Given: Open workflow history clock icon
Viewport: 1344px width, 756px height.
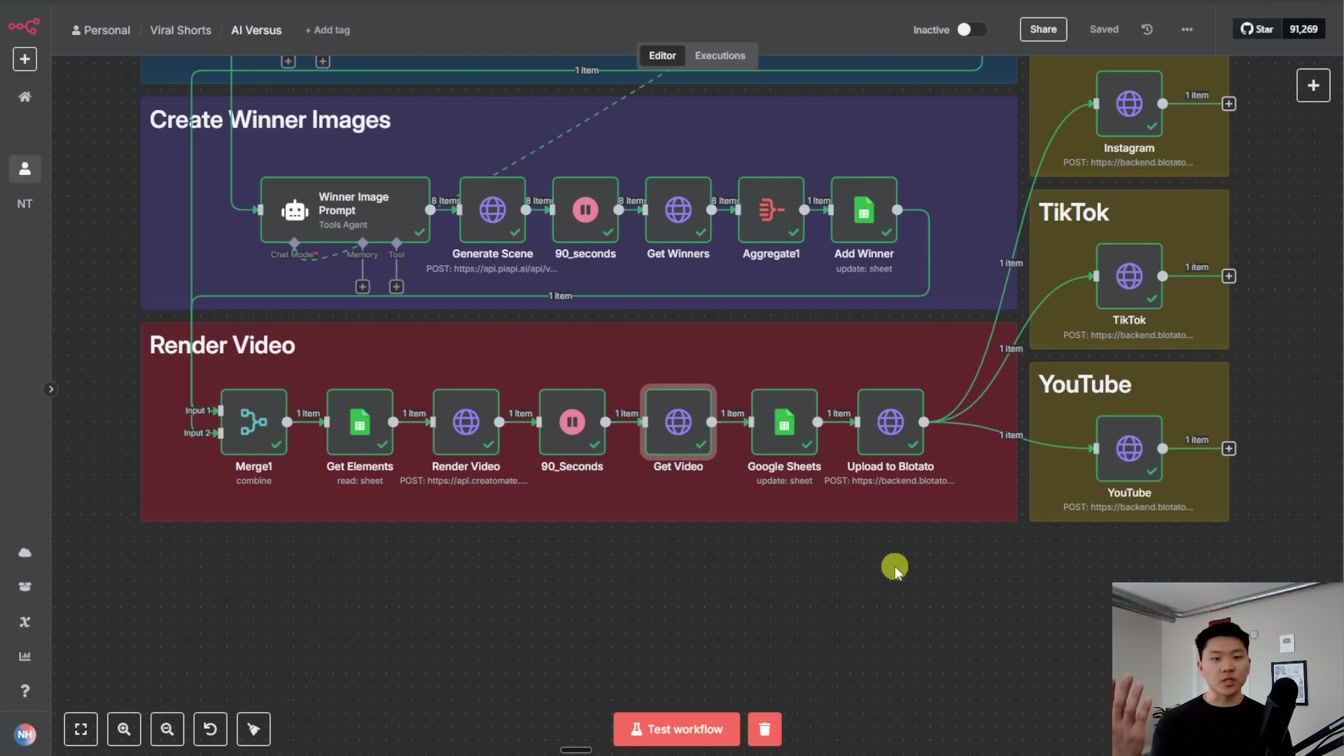Looking at the screenshot, I should click(x=1147, y=30).
